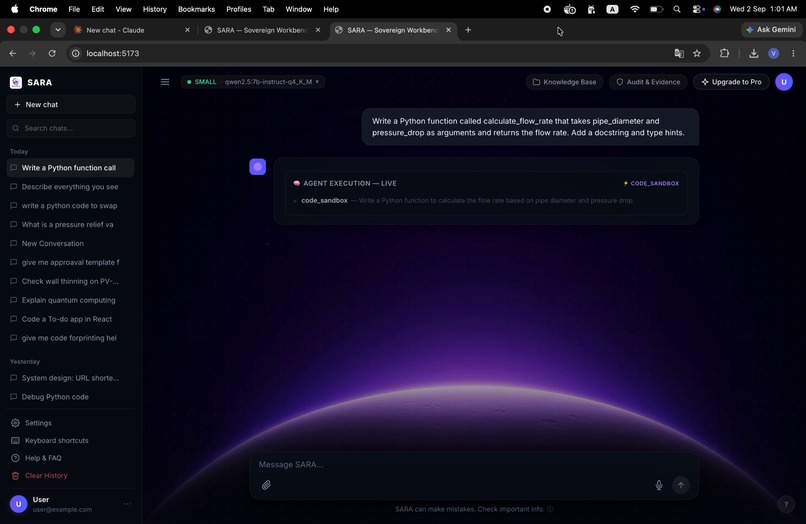This screenshot has width=806, height=524.
Task: Open the Bookmarks menu
Action: (x=196, y=9)
